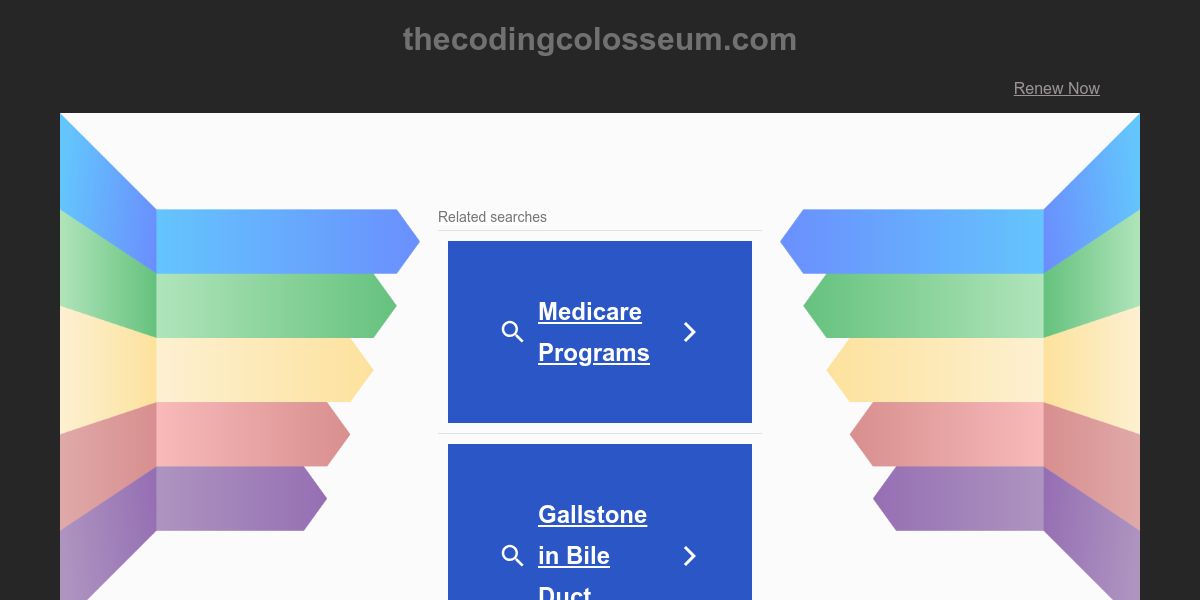Image resolution: width=1200 pixels, height=600 pixels.
Task: Click the search icon beside Gallstone in Bile Duct
Action: pos(512,556)
